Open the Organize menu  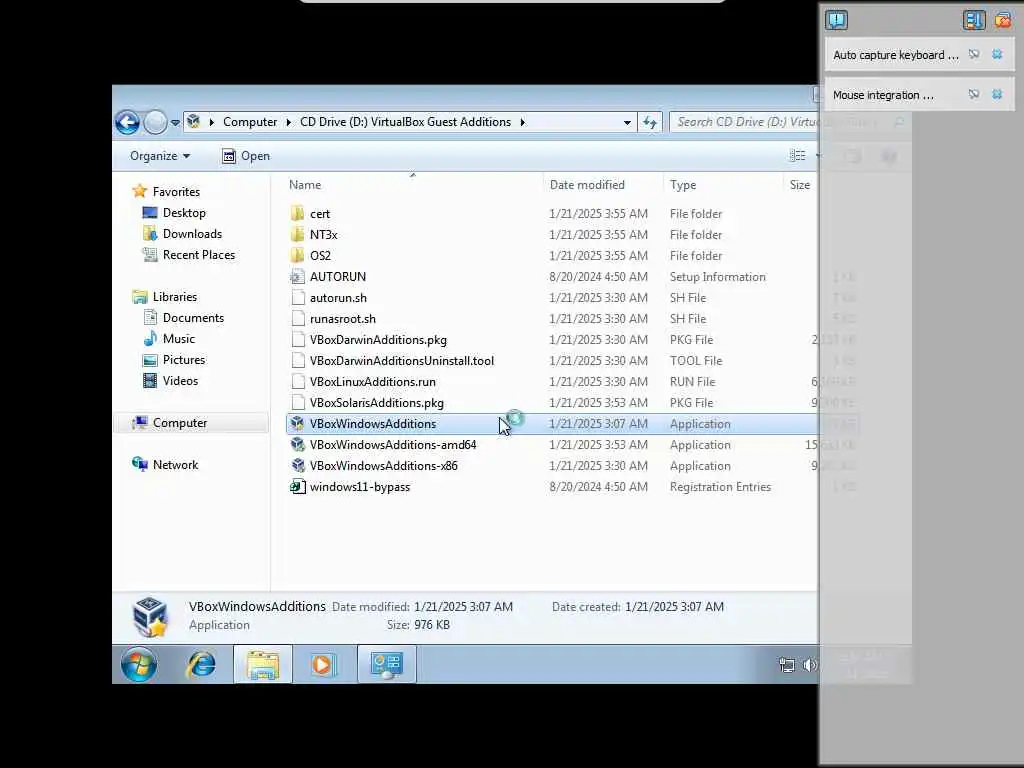tap(160, 155)
